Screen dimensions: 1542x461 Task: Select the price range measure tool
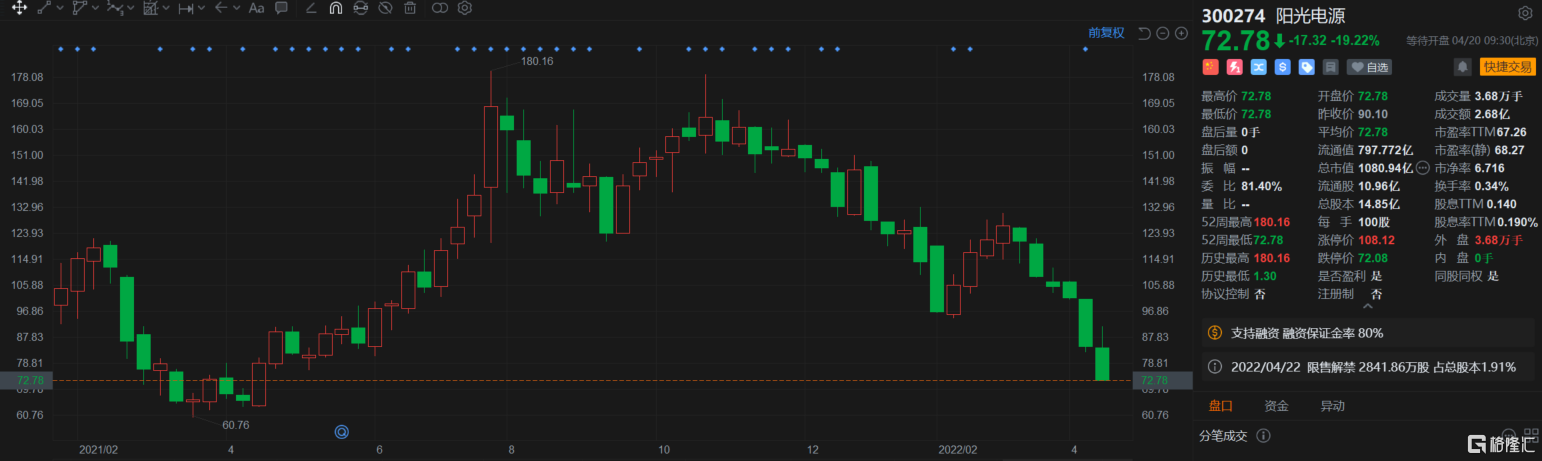pyautogui.click(x=185, y=8)
